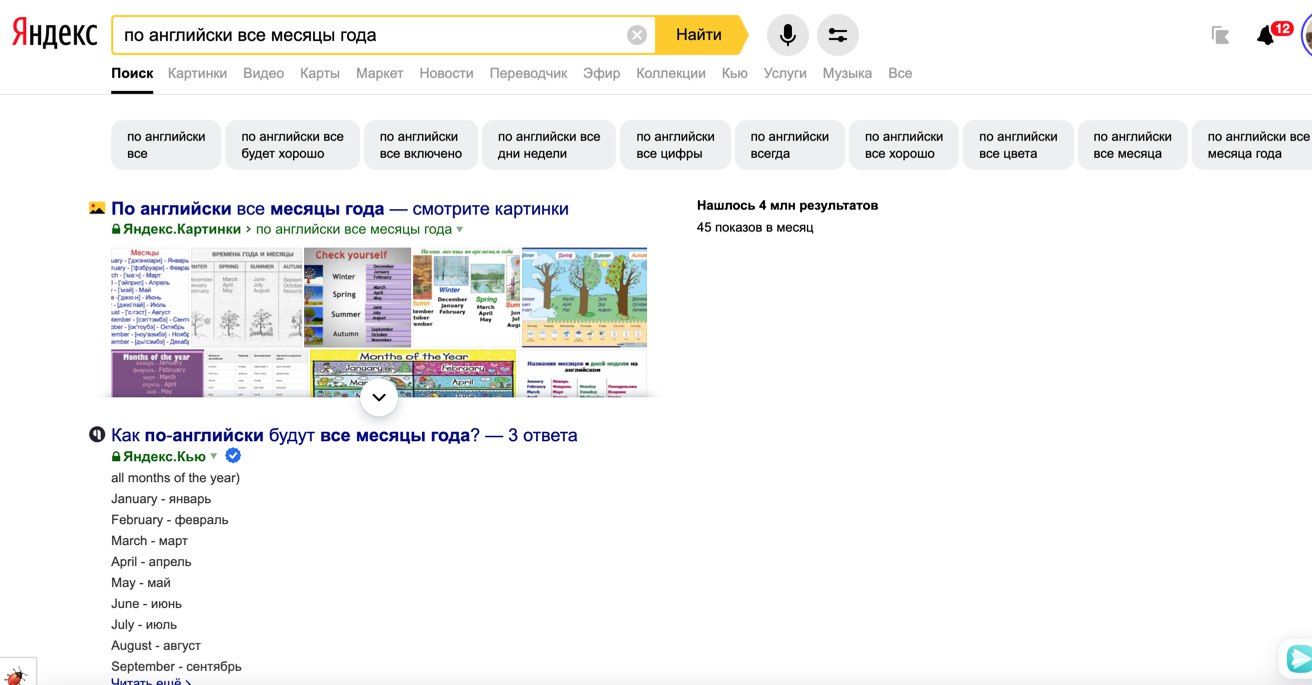This screenshot has height=685, width=1312.
Task: Clear the search query text
Action: [637, 35]
